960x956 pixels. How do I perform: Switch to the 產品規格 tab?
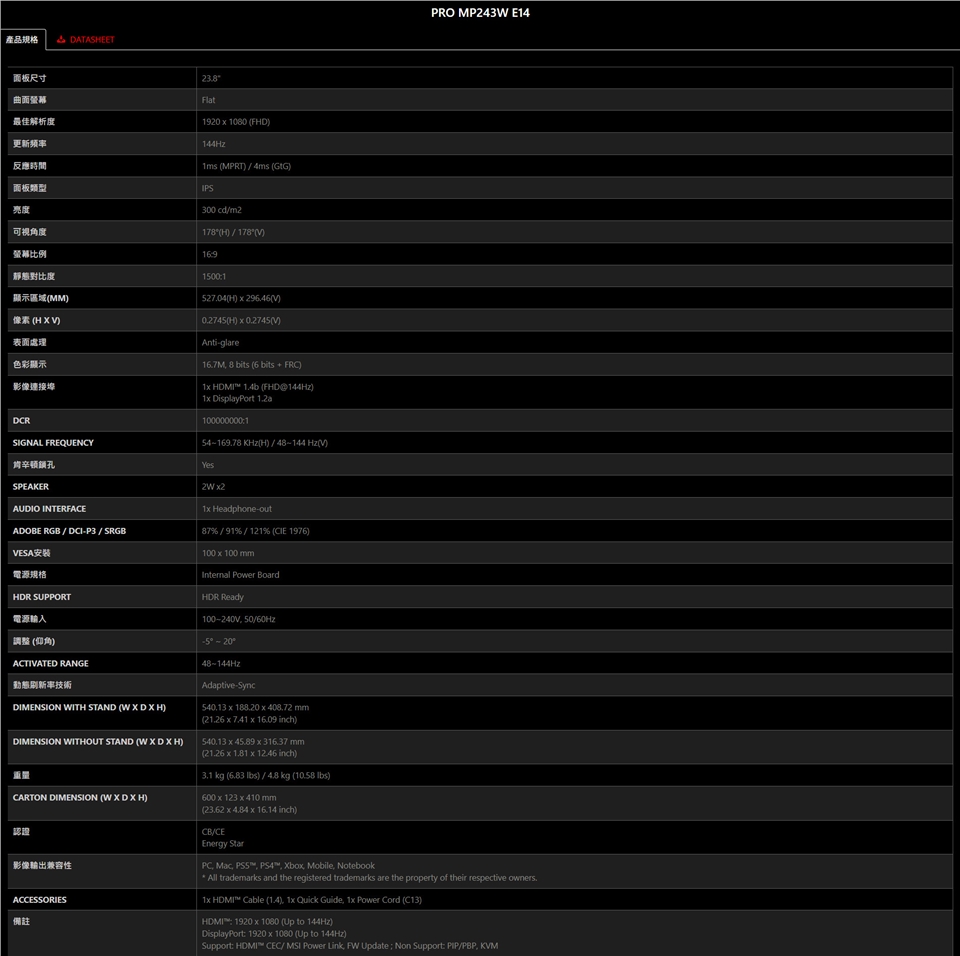(x=22, y=40)
